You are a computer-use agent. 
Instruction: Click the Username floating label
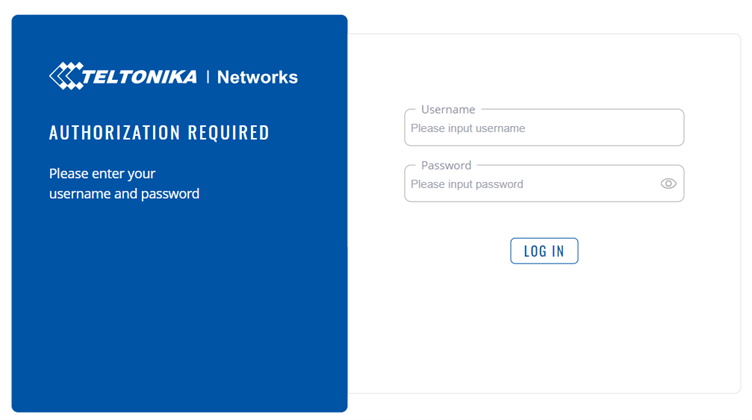click(x=448, y=110)
